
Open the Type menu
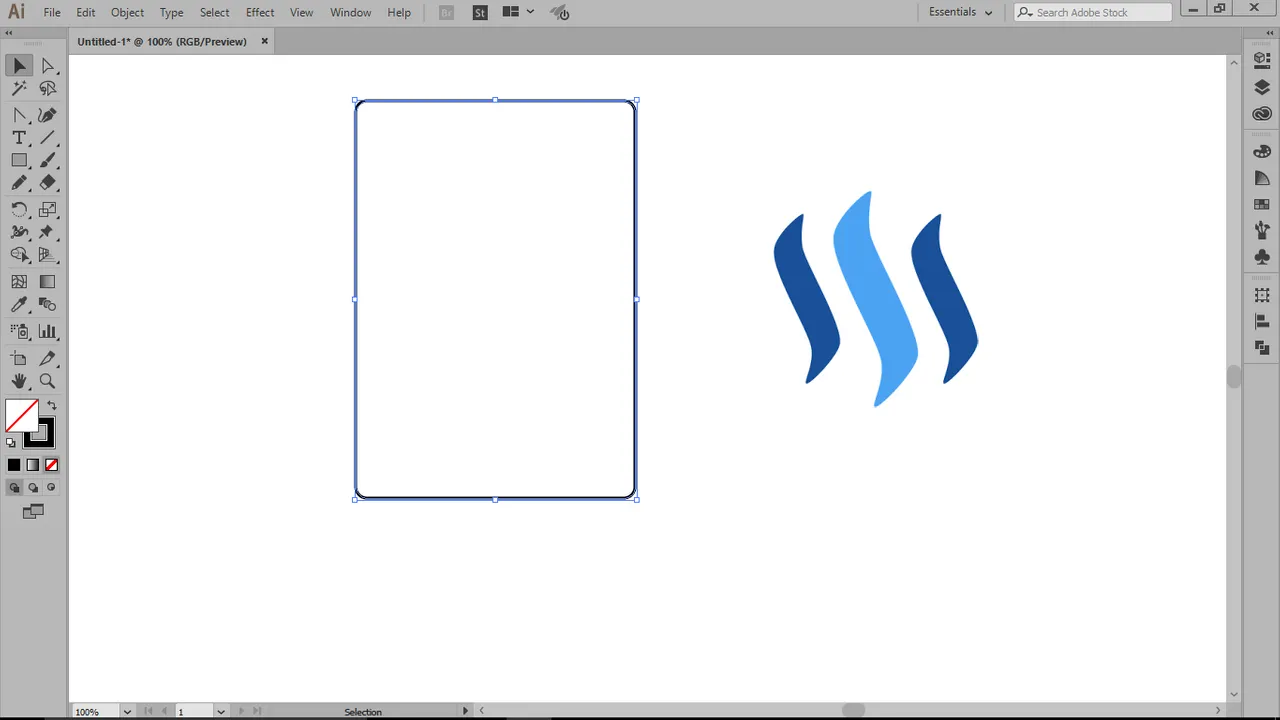click(171, 12)
